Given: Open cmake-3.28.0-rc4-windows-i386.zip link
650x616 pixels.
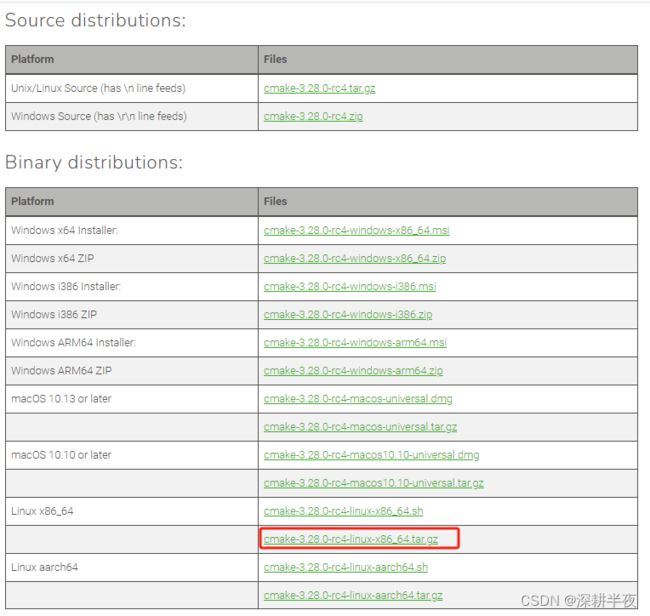Looking at the screenshot, I should tap(348, 315).
